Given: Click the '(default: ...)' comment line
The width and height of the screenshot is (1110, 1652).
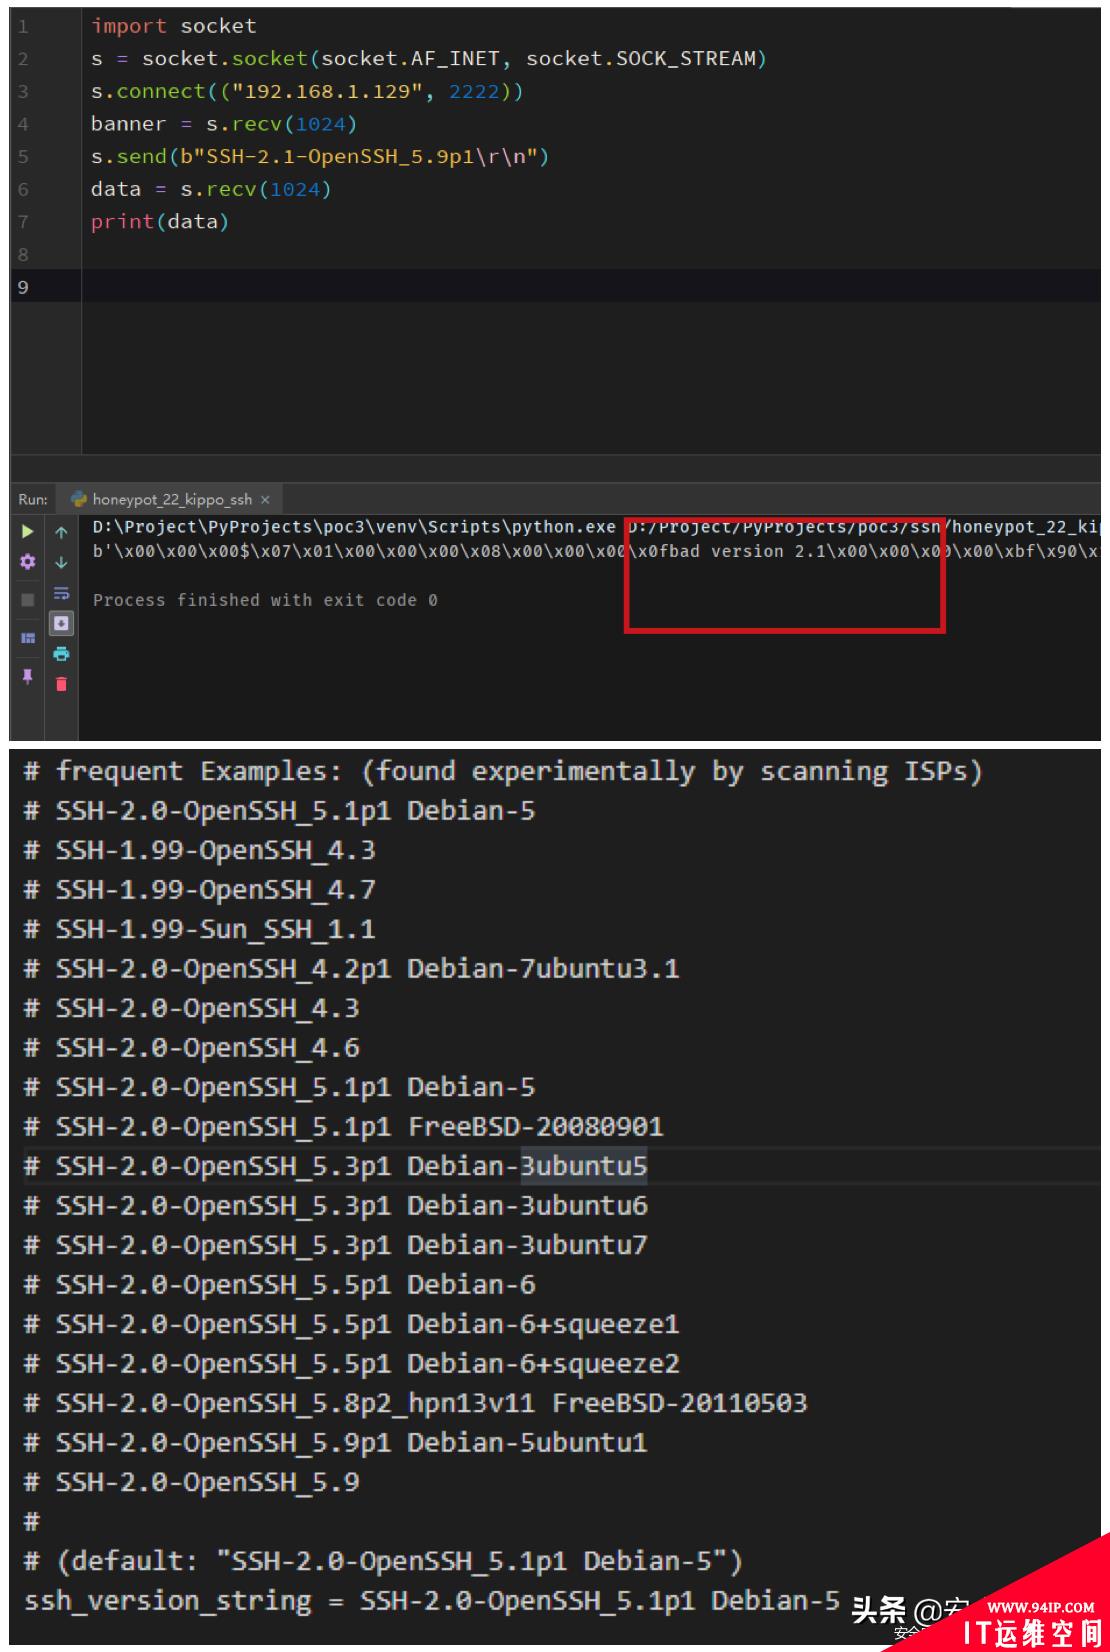Looking at the screenshot, I should (x=383, y=1561).
